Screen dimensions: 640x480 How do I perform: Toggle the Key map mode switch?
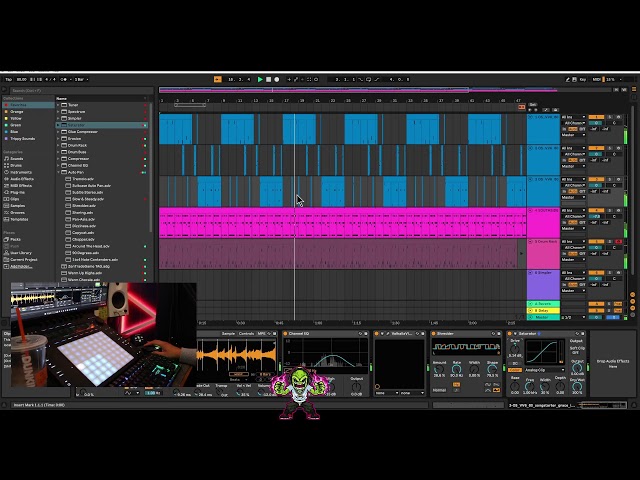pyautogui.click(x=583, y=80)
